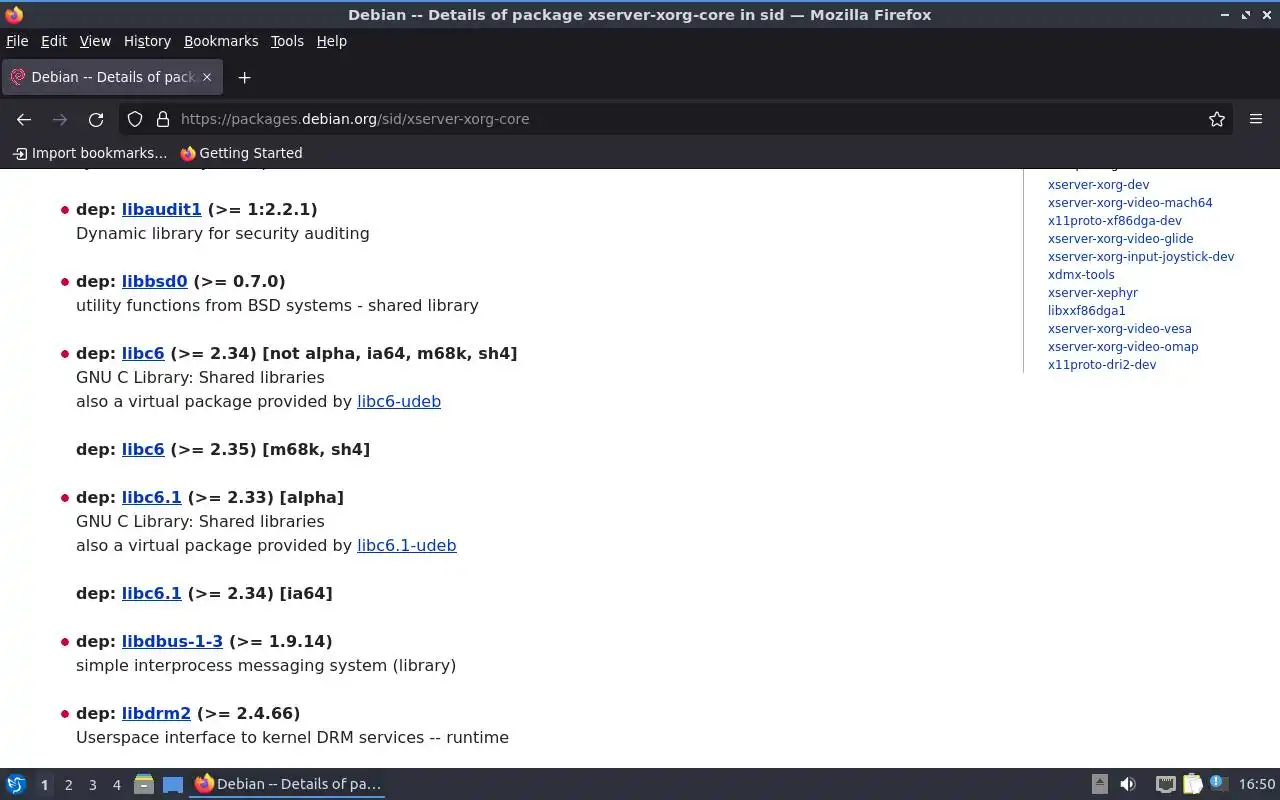Open the libdbus-1-3 package link

pyautogui.click(x=172, y=641)
